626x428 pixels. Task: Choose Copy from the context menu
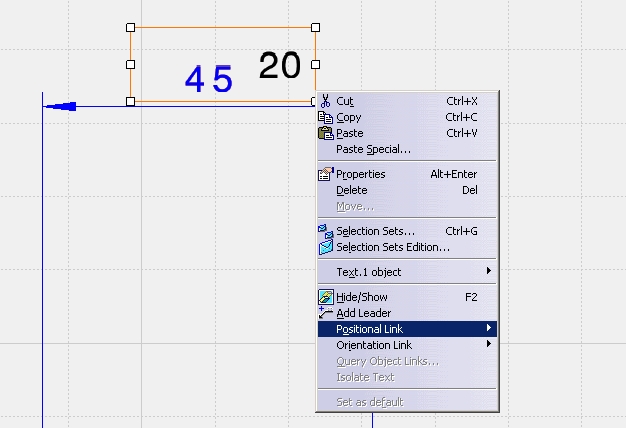pos(407,117)
